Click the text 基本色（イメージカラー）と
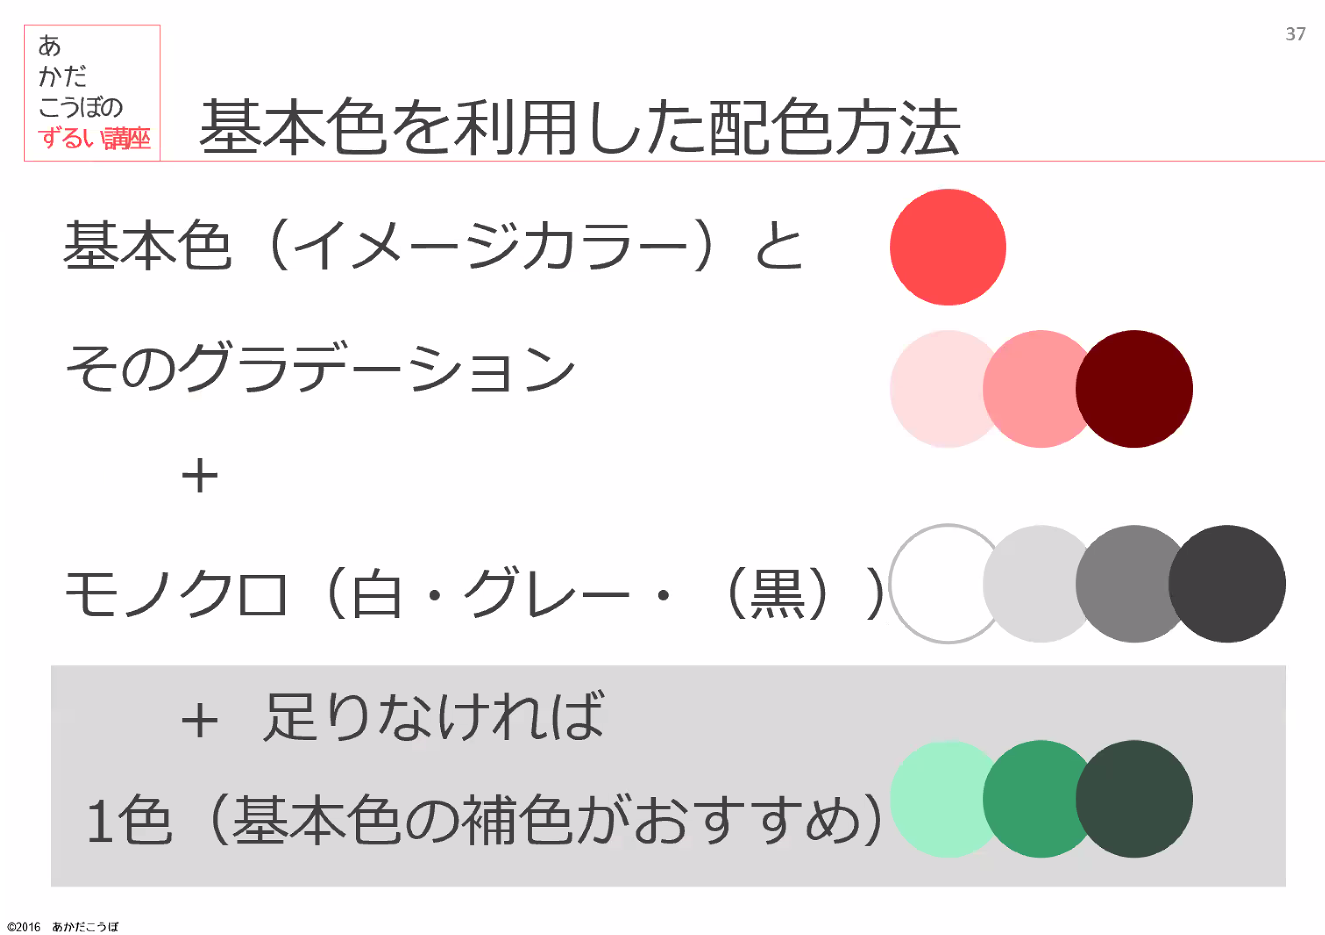 (434, 246)
